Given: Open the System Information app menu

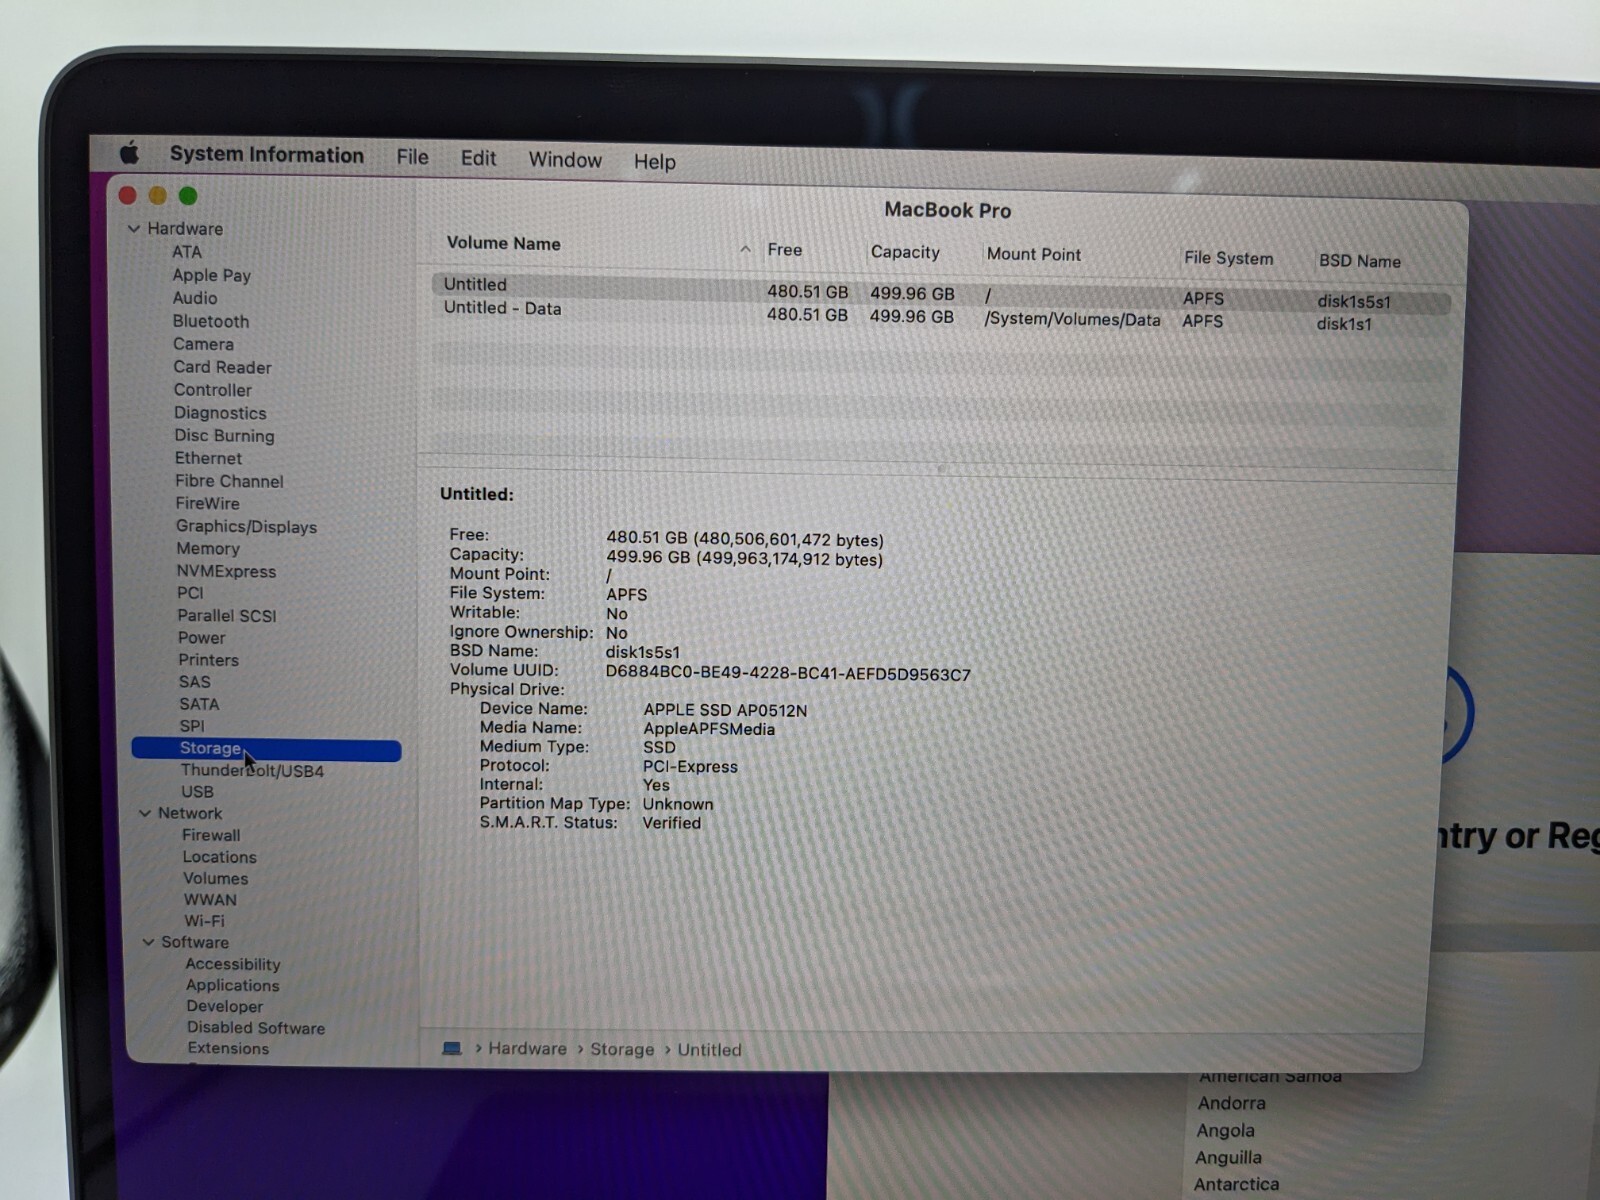Looking at the screenshot, I should coord(267,155).
